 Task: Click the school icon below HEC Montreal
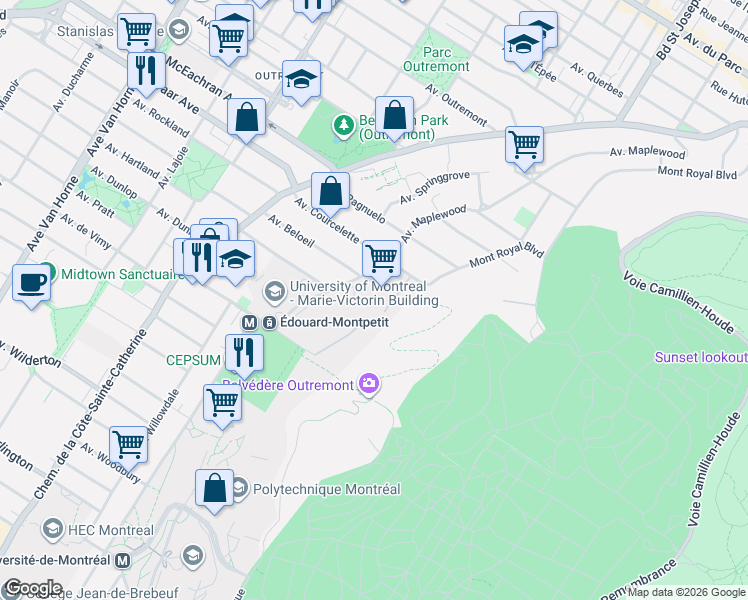(193, 556)
